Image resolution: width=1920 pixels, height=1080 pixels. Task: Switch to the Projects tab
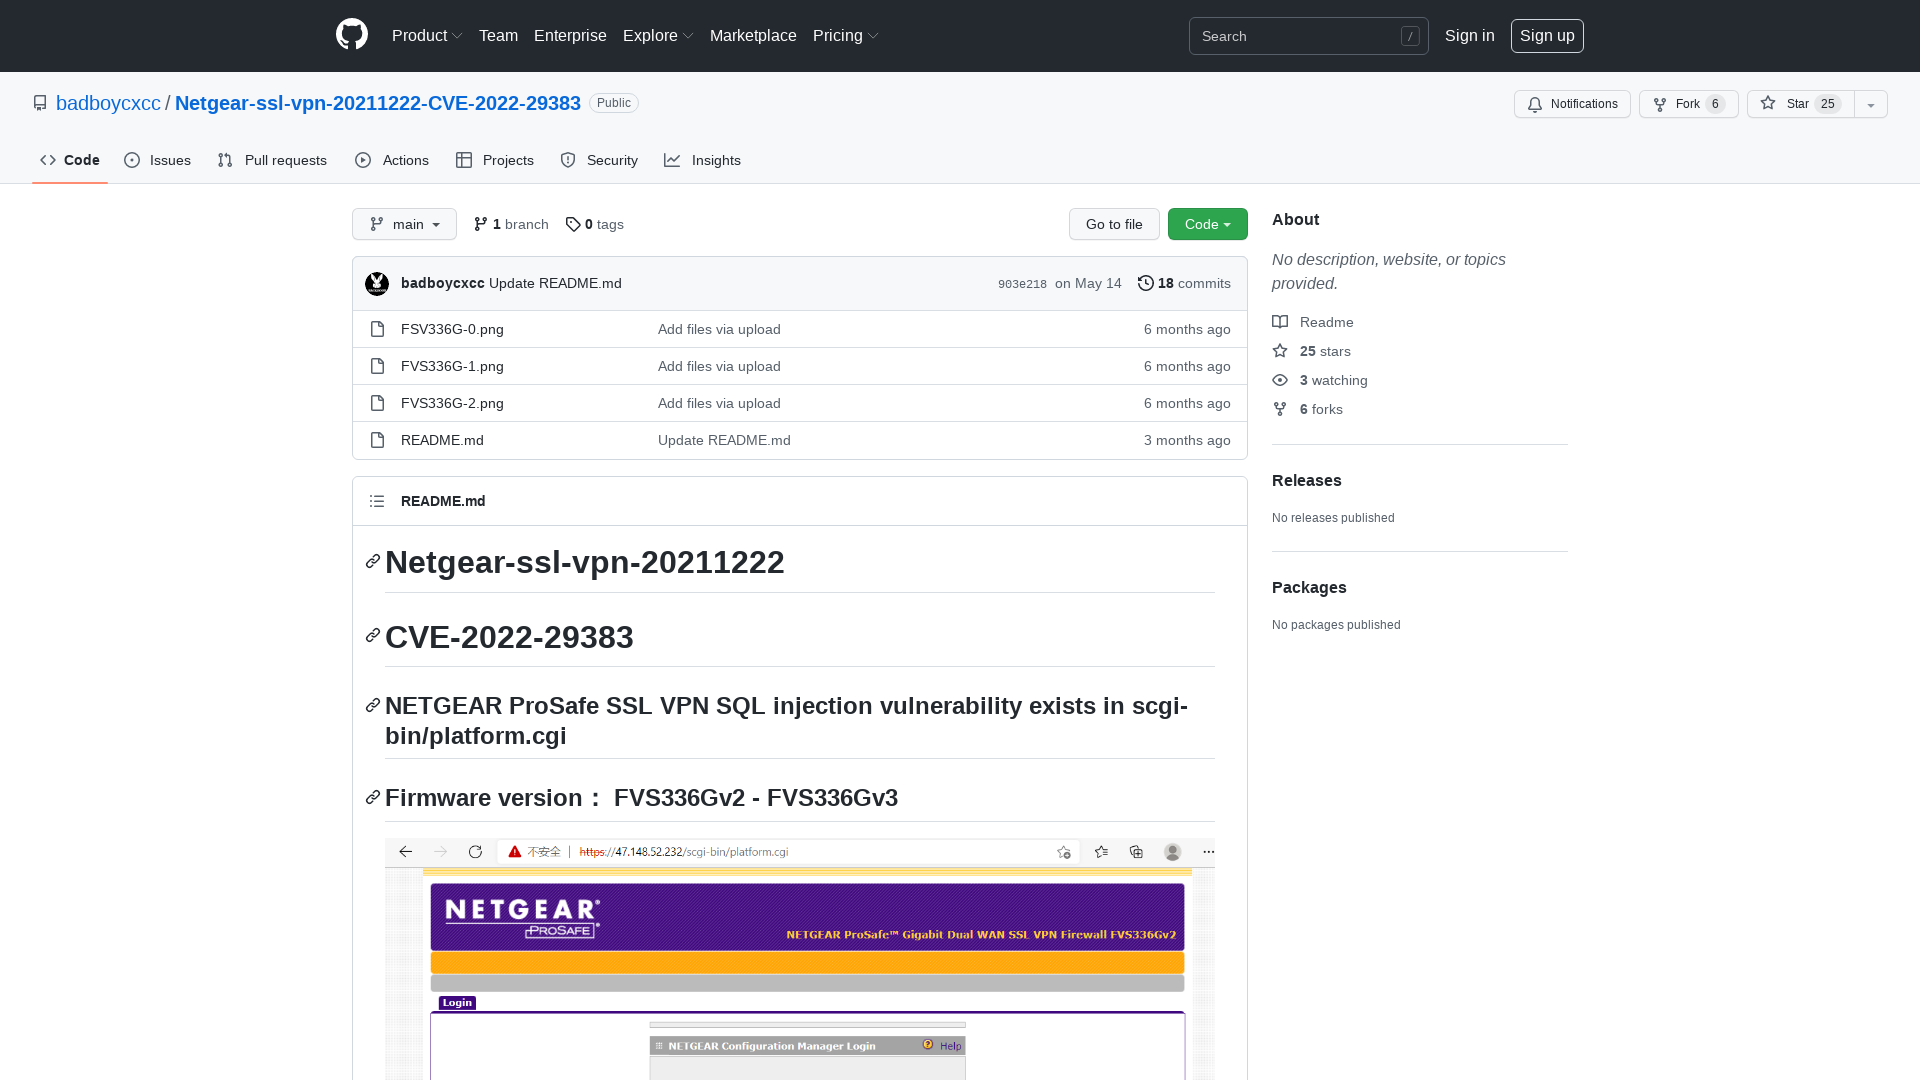[x=495, y=160]
